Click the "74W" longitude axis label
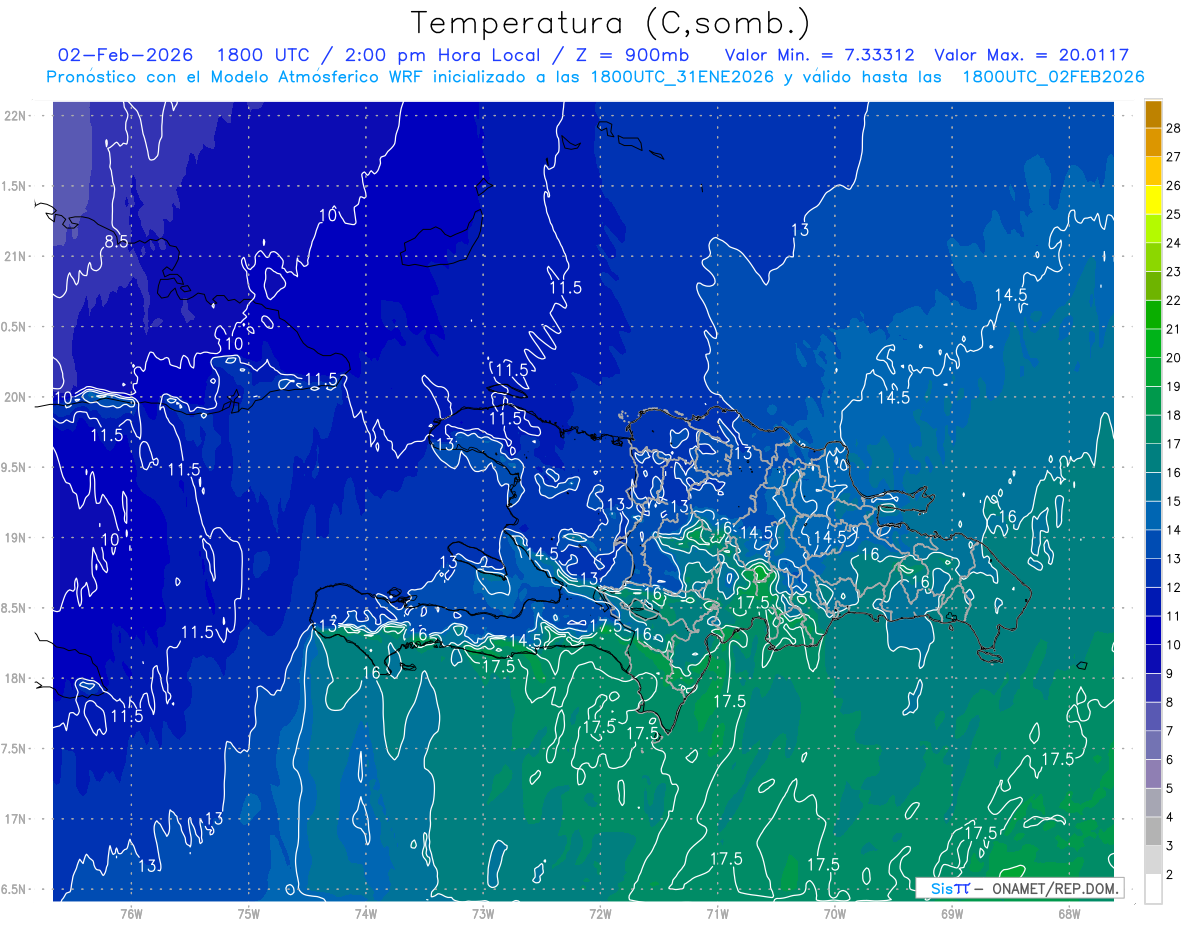This screenshot has width=1200, height=927. (366, 913)
